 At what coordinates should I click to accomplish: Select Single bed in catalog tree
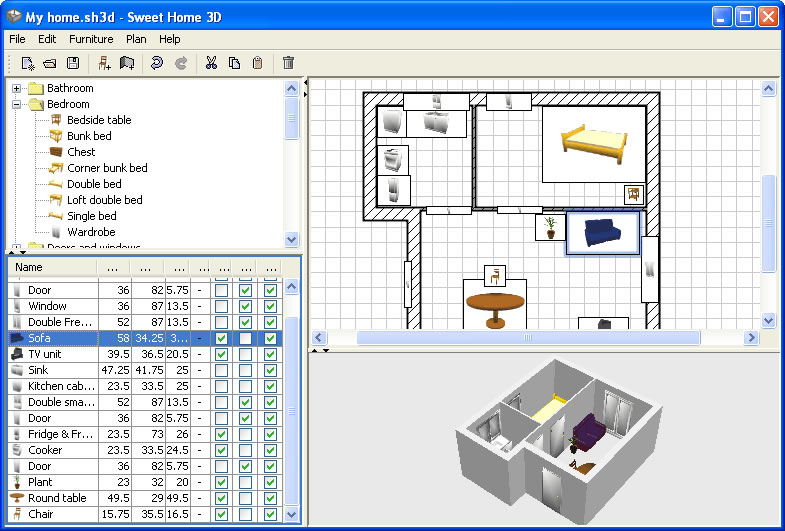tap(92, 216)
